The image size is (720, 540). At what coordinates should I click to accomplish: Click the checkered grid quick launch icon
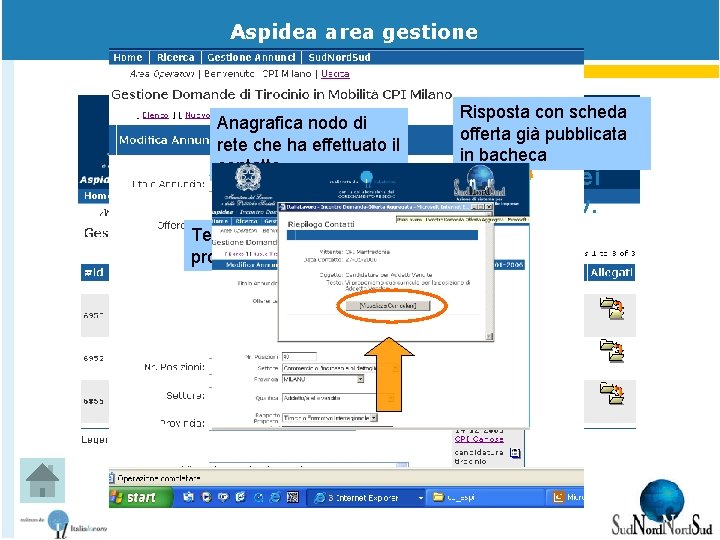tap(292, 498)
